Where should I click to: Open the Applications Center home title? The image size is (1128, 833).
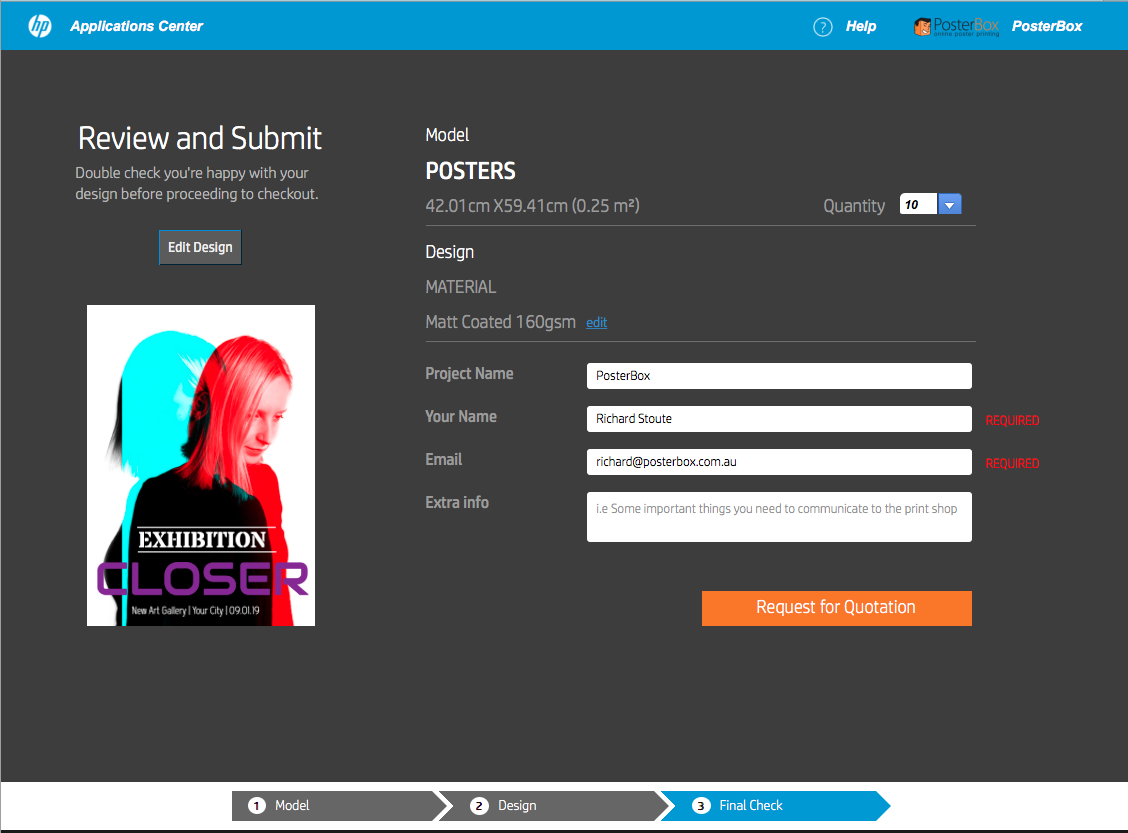click(136, 26)
